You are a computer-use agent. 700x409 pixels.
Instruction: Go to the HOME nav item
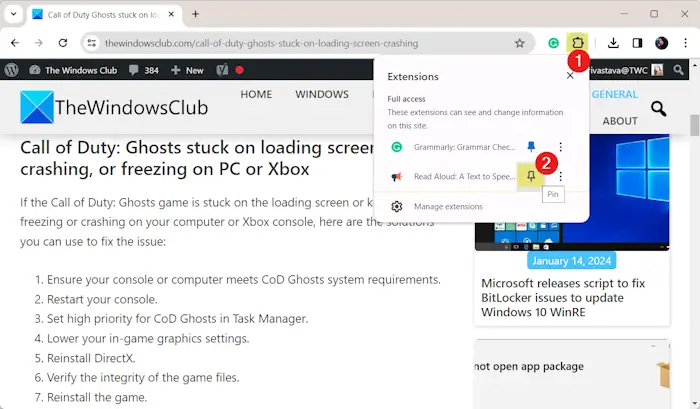tap(256, 94)
